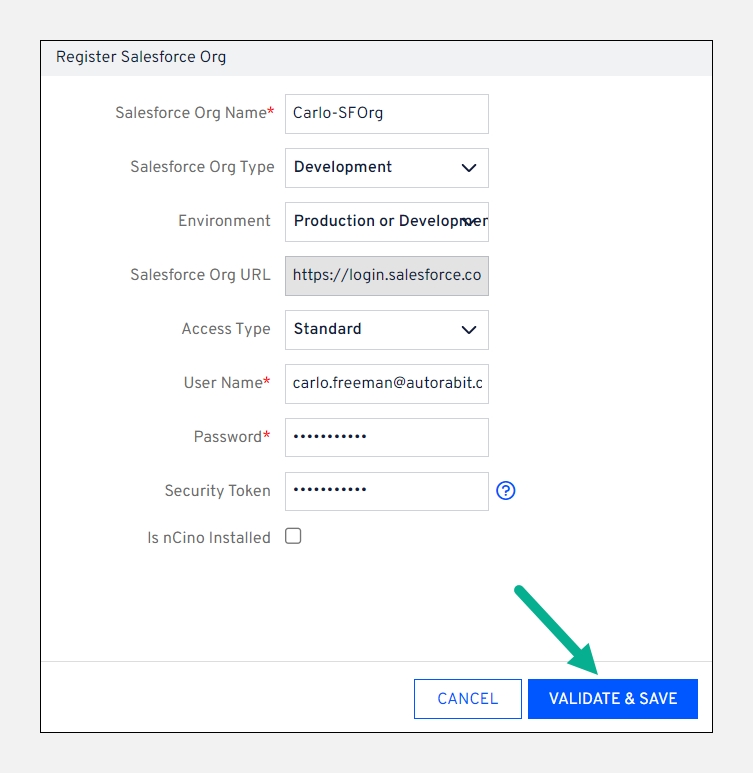
Task: Click the Access Type label text
Action: [226, 329]
